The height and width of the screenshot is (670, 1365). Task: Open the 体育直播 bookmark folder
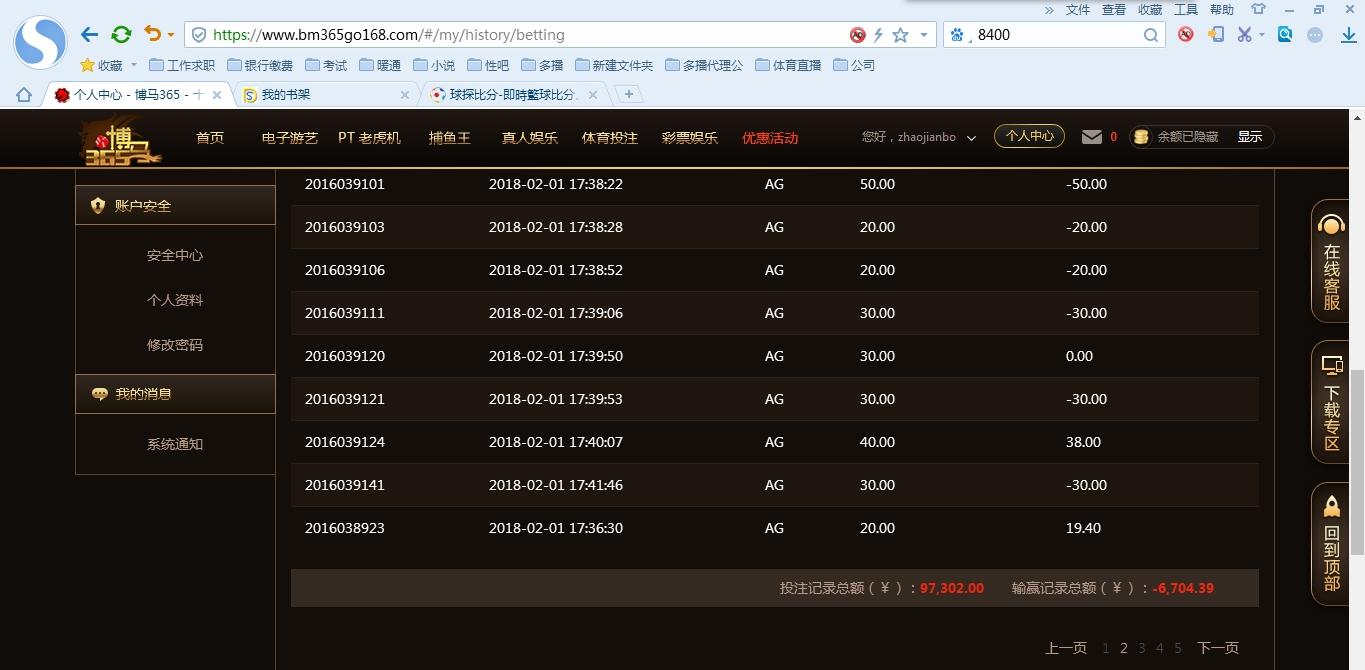pyautogui.click(x=789, y=65)
